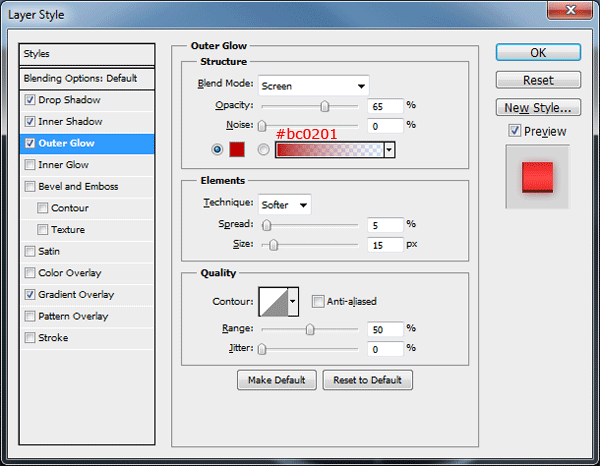Uncheck the Outer Glow checkbox
Viewport: 600px width, 466px height.
point(30,143)
